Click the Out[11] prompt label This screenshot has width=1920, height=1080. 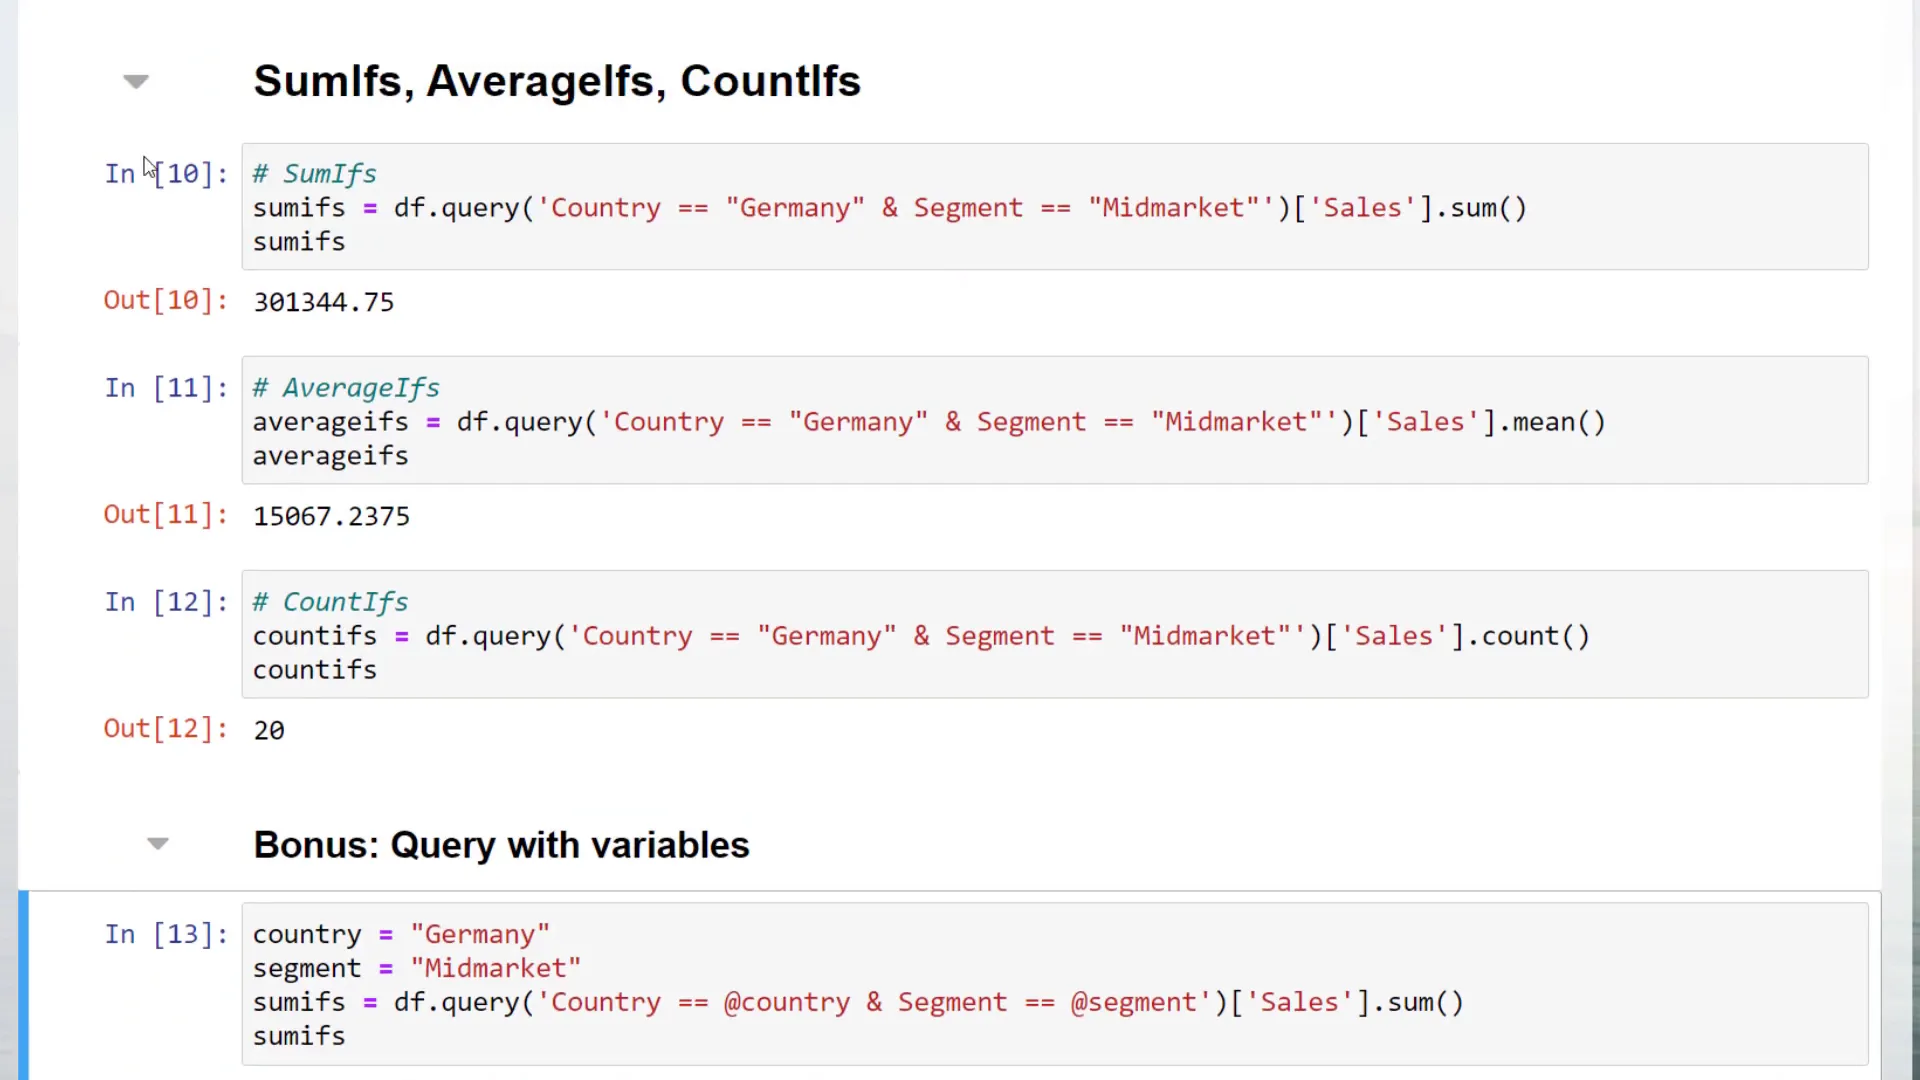[166, 514]
